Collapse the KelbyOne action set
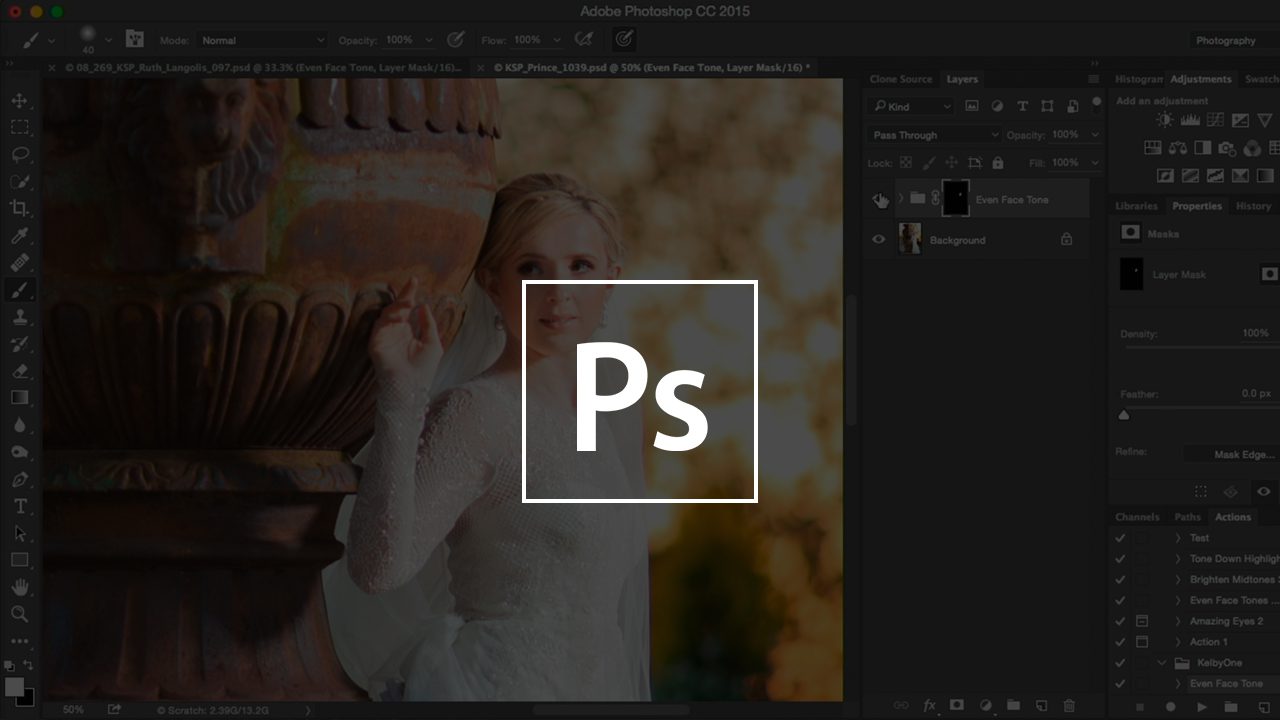This screenshot has width=1280, height=720. tap(1162, 663)
